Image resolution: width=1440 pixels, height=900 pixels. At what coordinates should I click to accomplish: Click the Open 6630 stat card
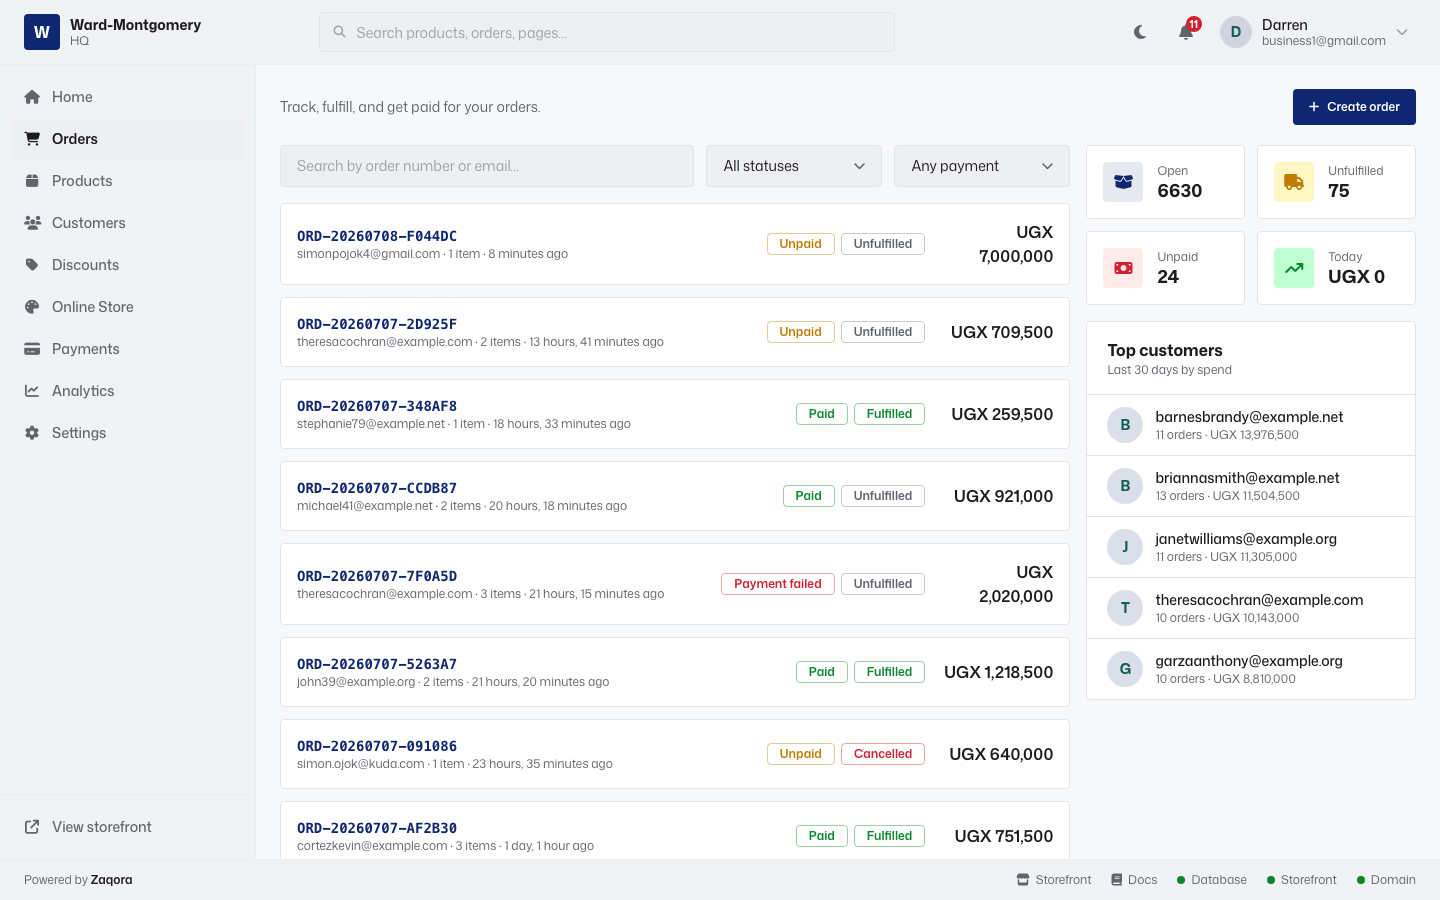click(x=1166, y=182)
